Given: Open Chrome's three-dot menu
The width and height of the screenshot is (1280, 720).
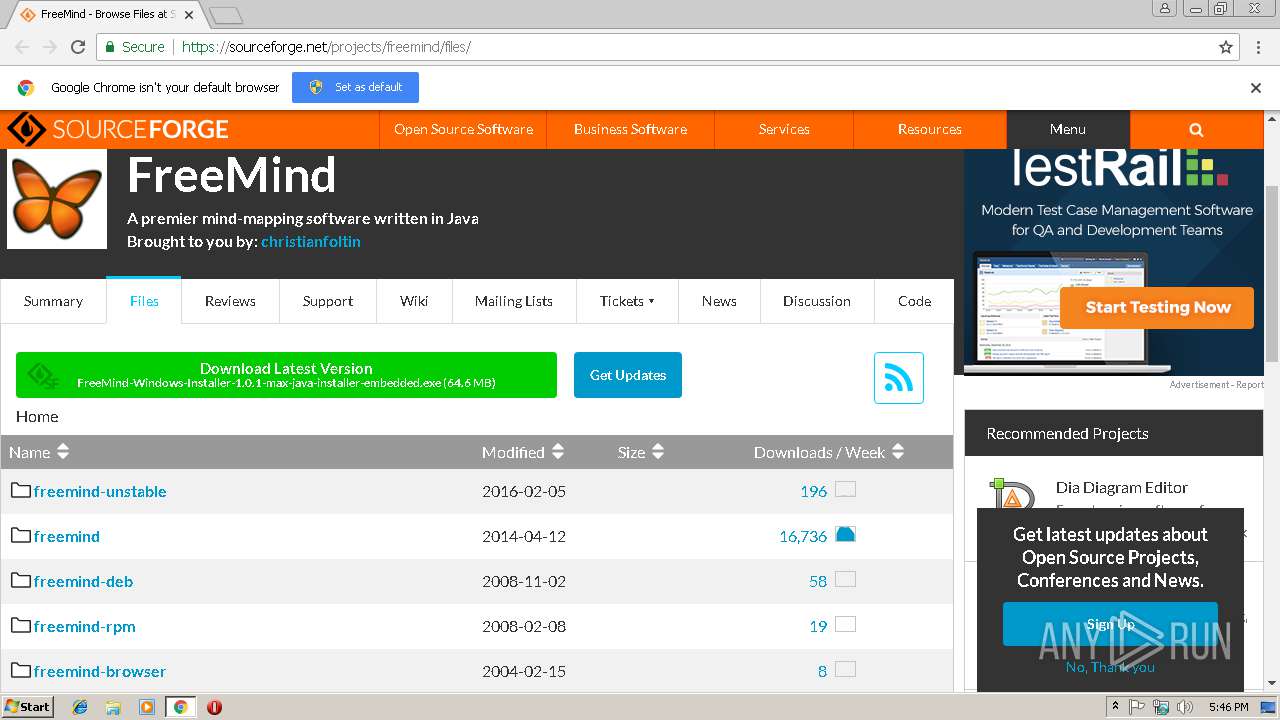Looking at the screenshot, I should coord(1257,47).
